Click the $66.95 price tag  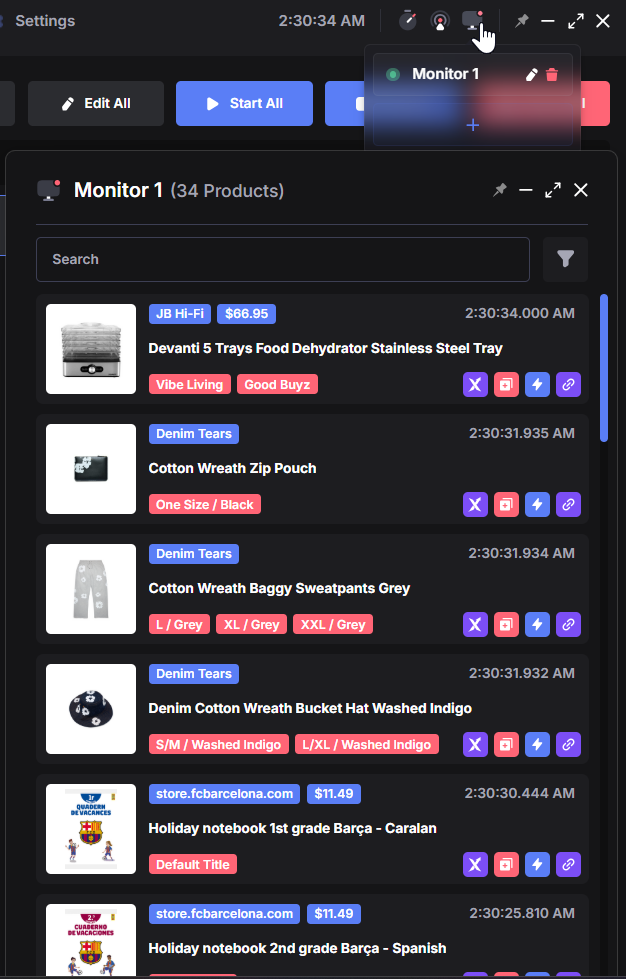pyautogui.click(x=247, y=313)
